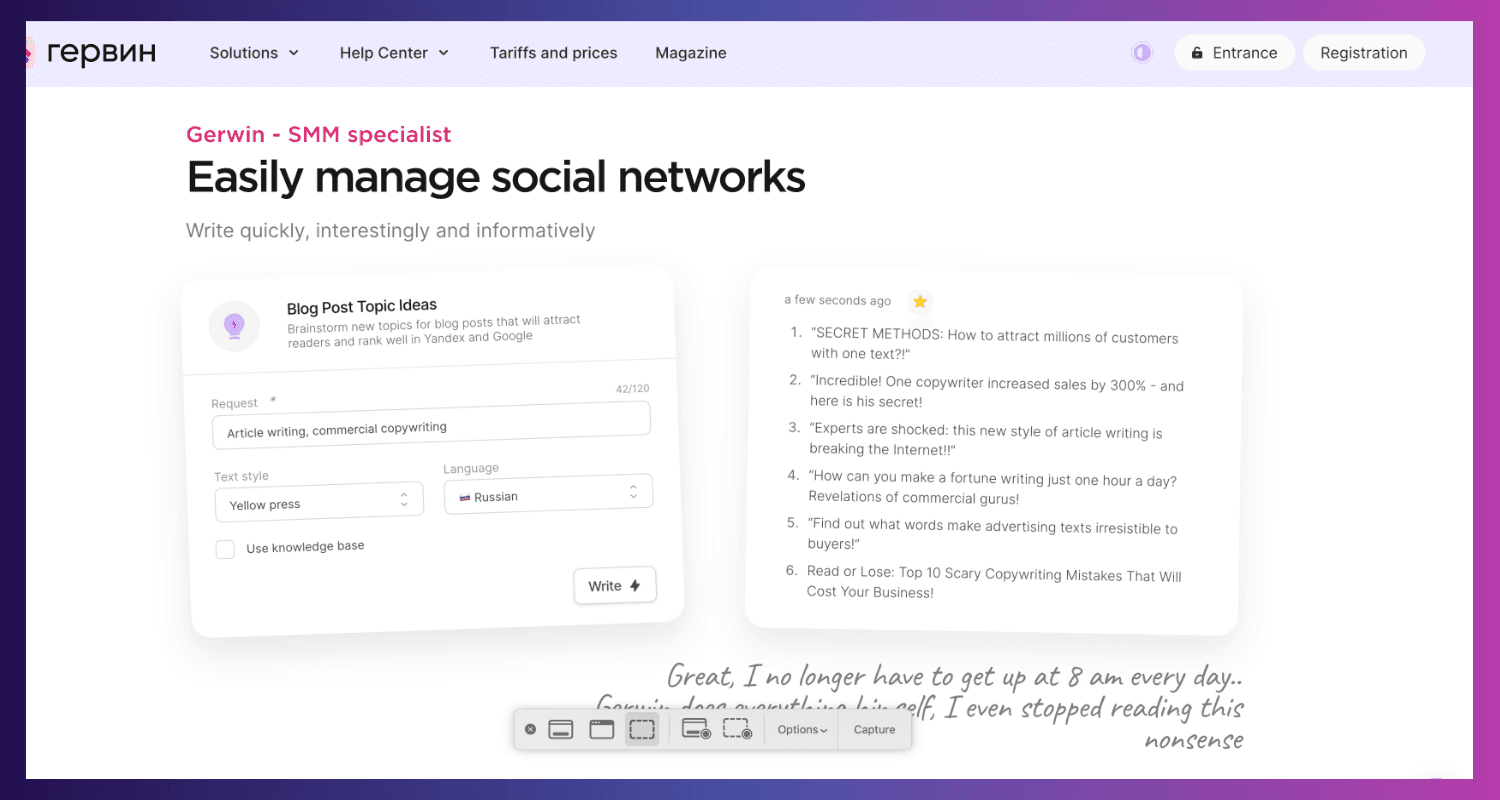Go to the Magazine page
The width and height of the screenshot is (1500, 800).
click(x=690, y=53)
